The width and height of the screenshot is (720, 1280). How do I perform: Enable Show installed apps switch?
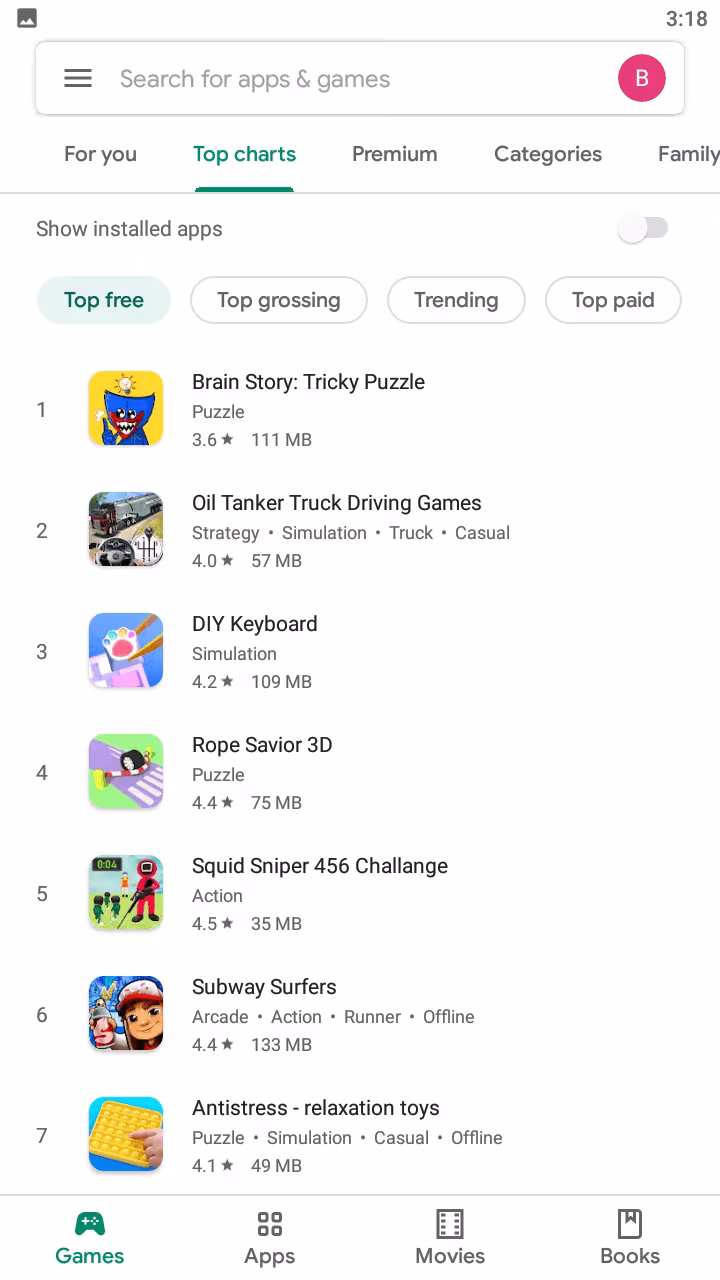(x=642, y=229)
